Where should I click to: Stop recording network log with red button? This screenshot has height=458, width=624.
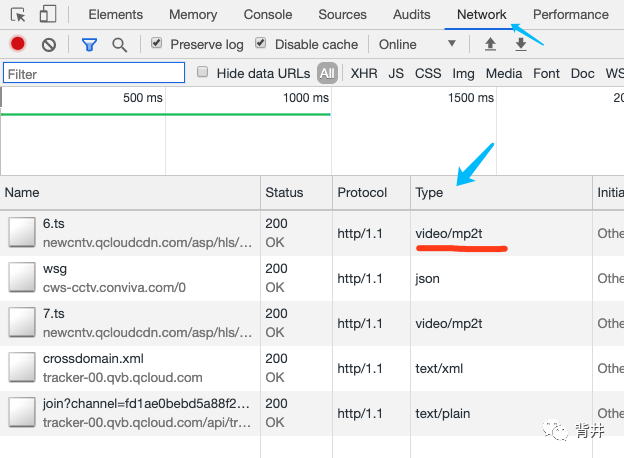[18, 44]
